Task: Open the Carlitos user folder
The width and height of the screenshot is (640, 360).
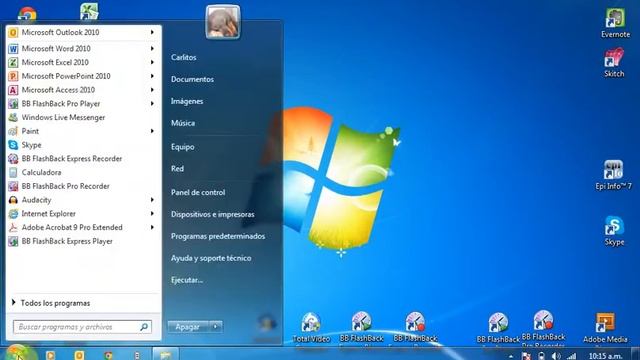Action: (x=184, y=58)
